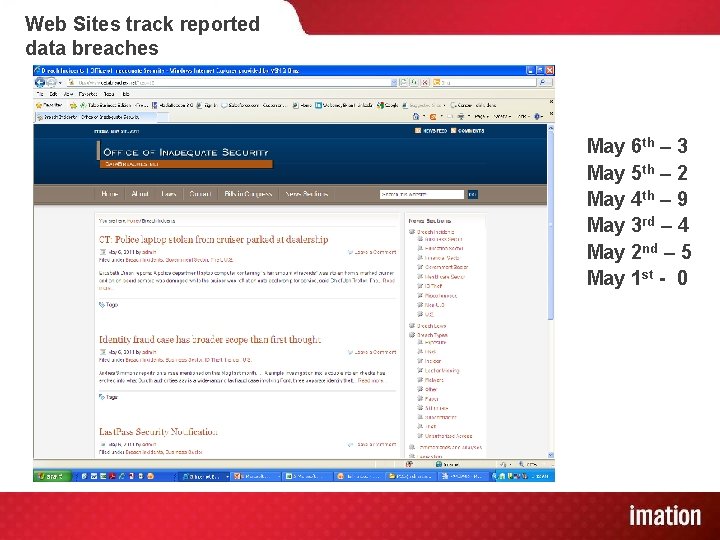Click the orange Firefox quick launch icon
This screenshot has height=540, width=720.
pyautogui.click(x=150, y=476)
